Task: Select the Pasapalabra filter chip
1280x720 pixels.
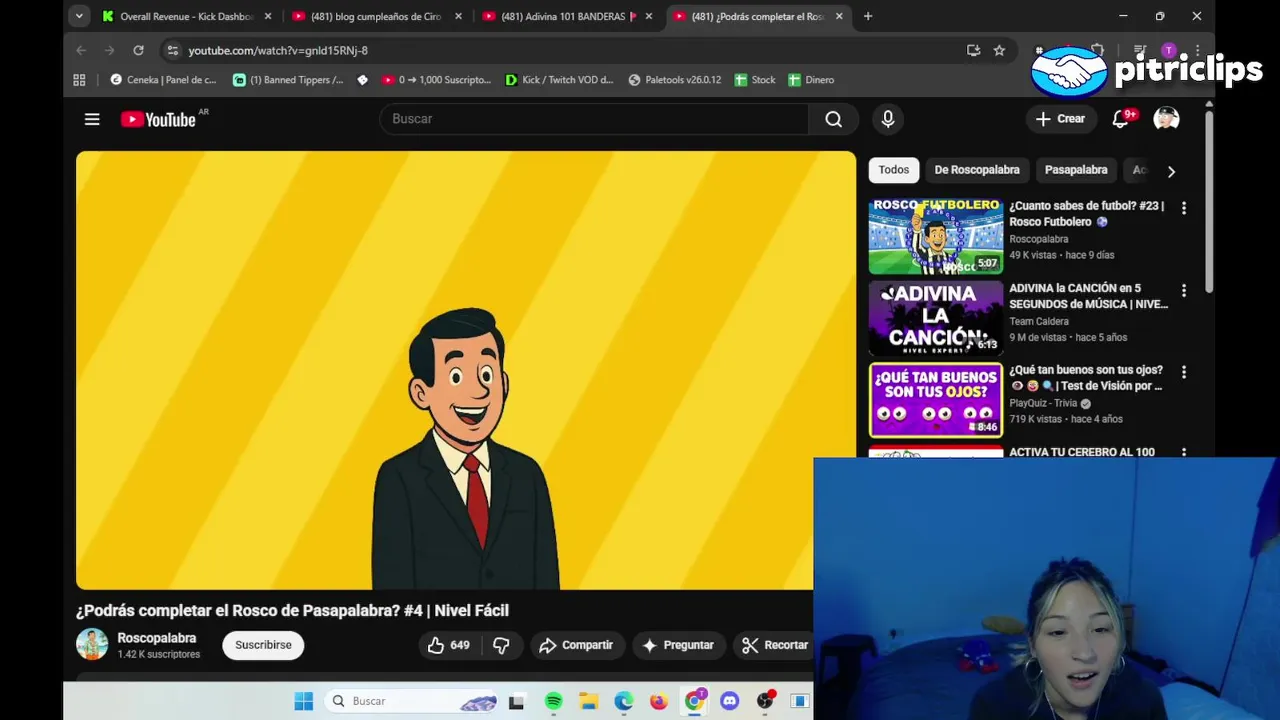Action: [x=1076, y=170]
